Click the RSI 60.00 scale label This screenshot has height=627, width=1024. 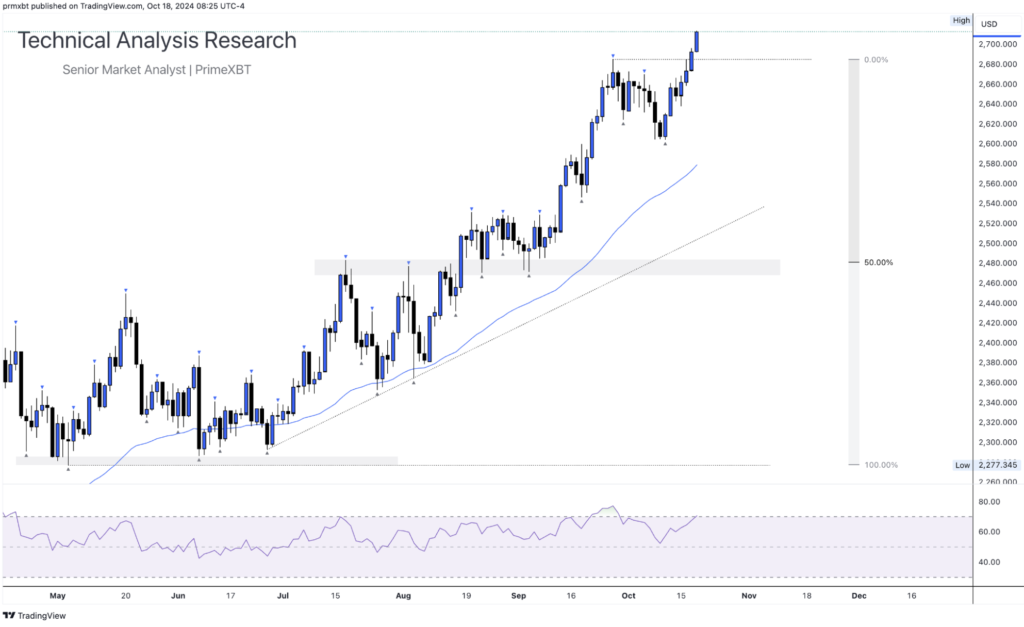click(989, 532)
